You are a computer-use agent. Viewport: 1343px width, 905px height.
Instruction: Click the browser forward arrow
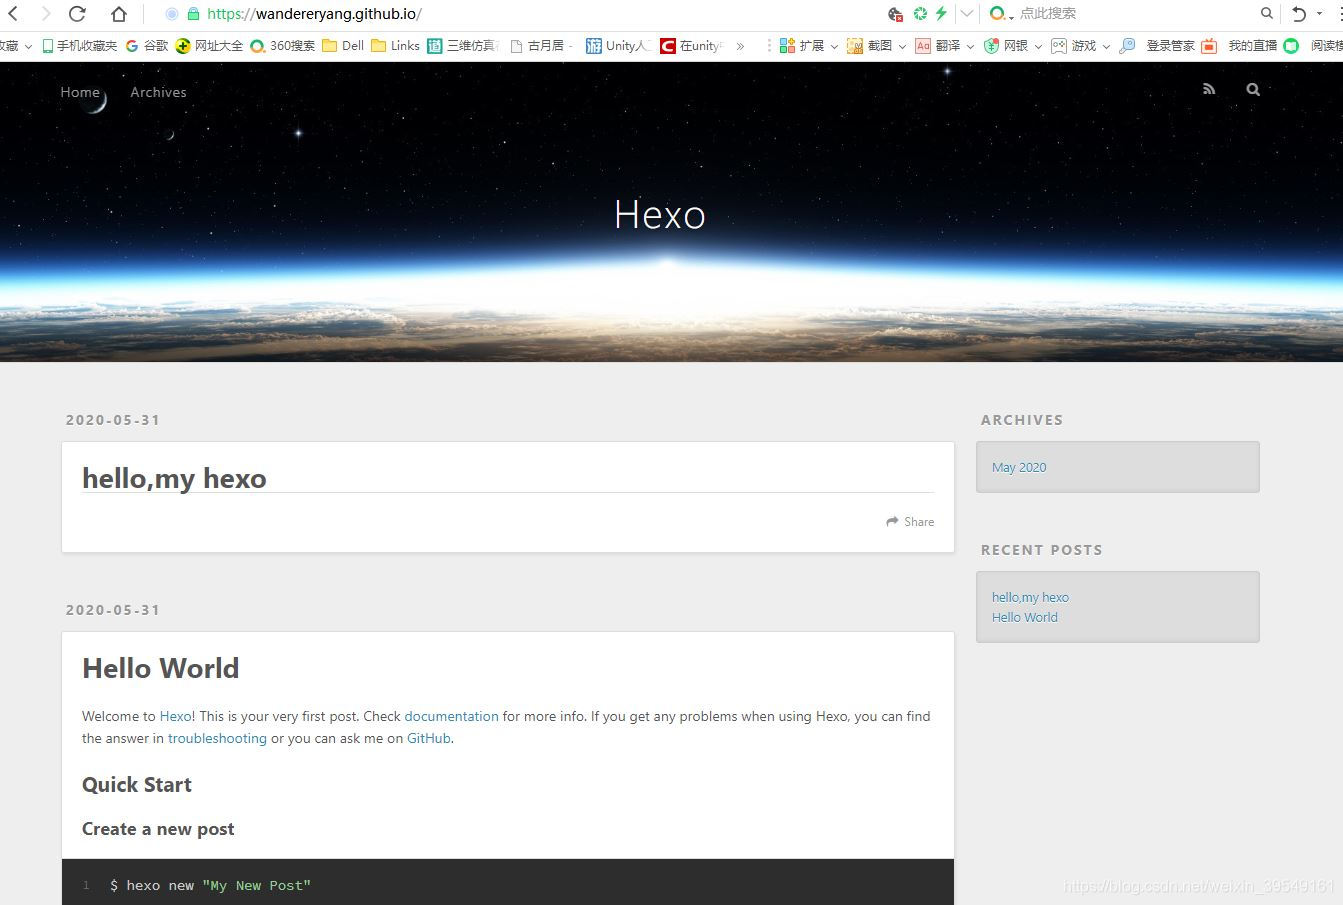pyautogui.click(x=45, y=14)
